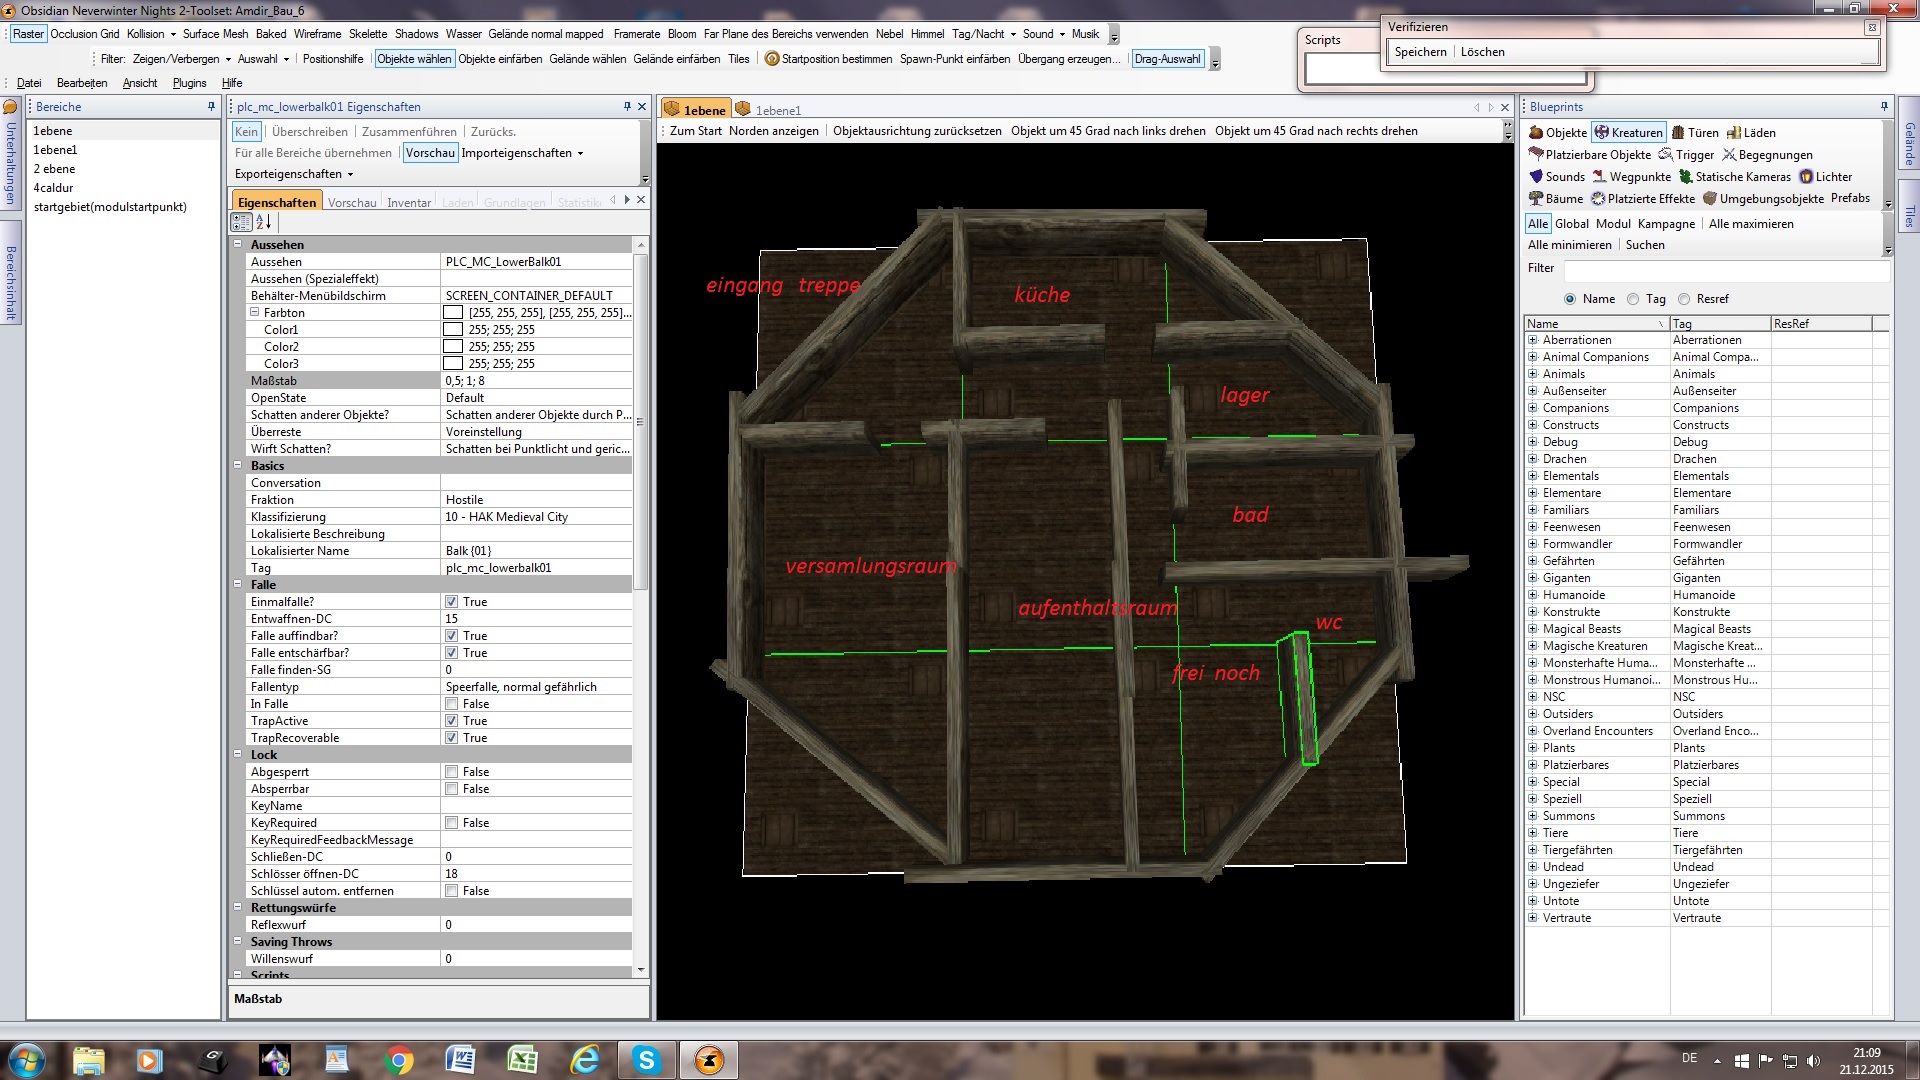
Task: Click the Lichter lantern icon
Action: pyautogui.click(x=1806, y=177)
